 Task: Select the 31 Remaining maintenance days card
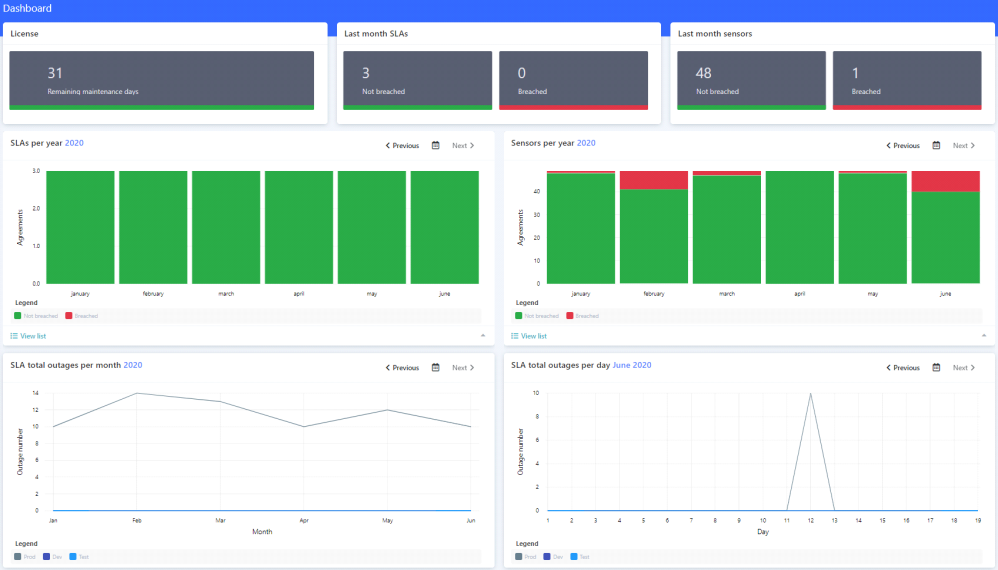(162, 80)
